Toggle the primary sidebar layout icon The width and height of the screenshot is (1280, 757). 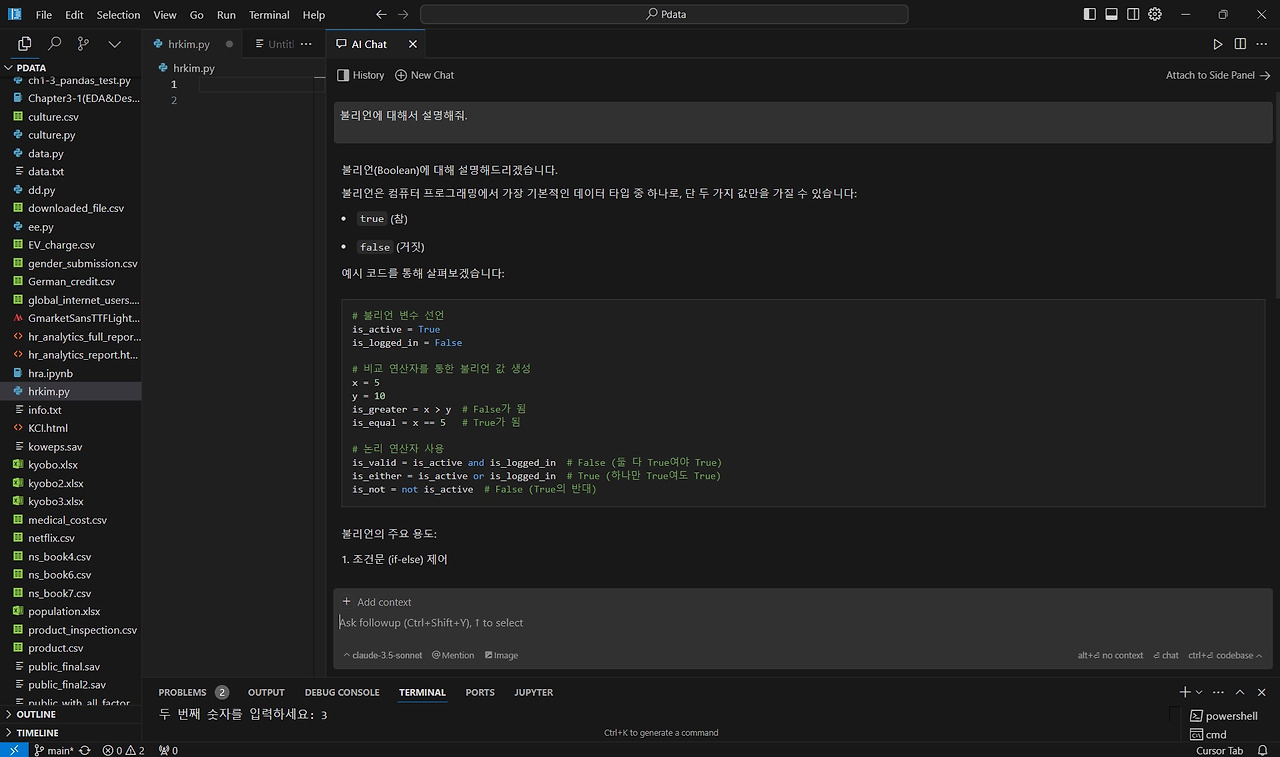click(x=1090, y=15)
